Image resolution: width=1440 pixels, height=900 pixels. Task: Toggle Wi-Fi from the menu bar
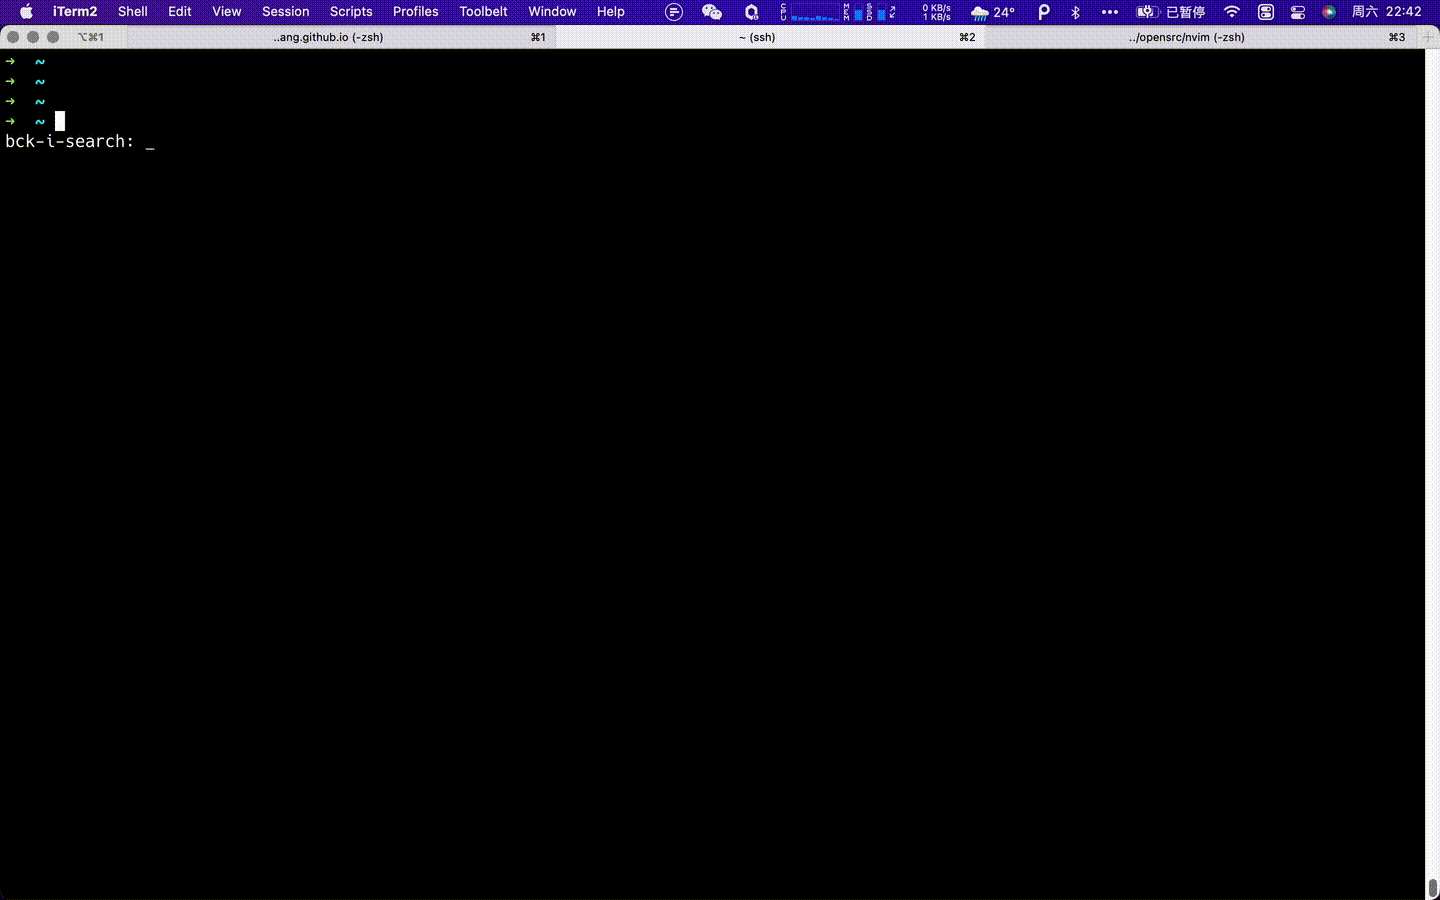[x=1230, y=12]
